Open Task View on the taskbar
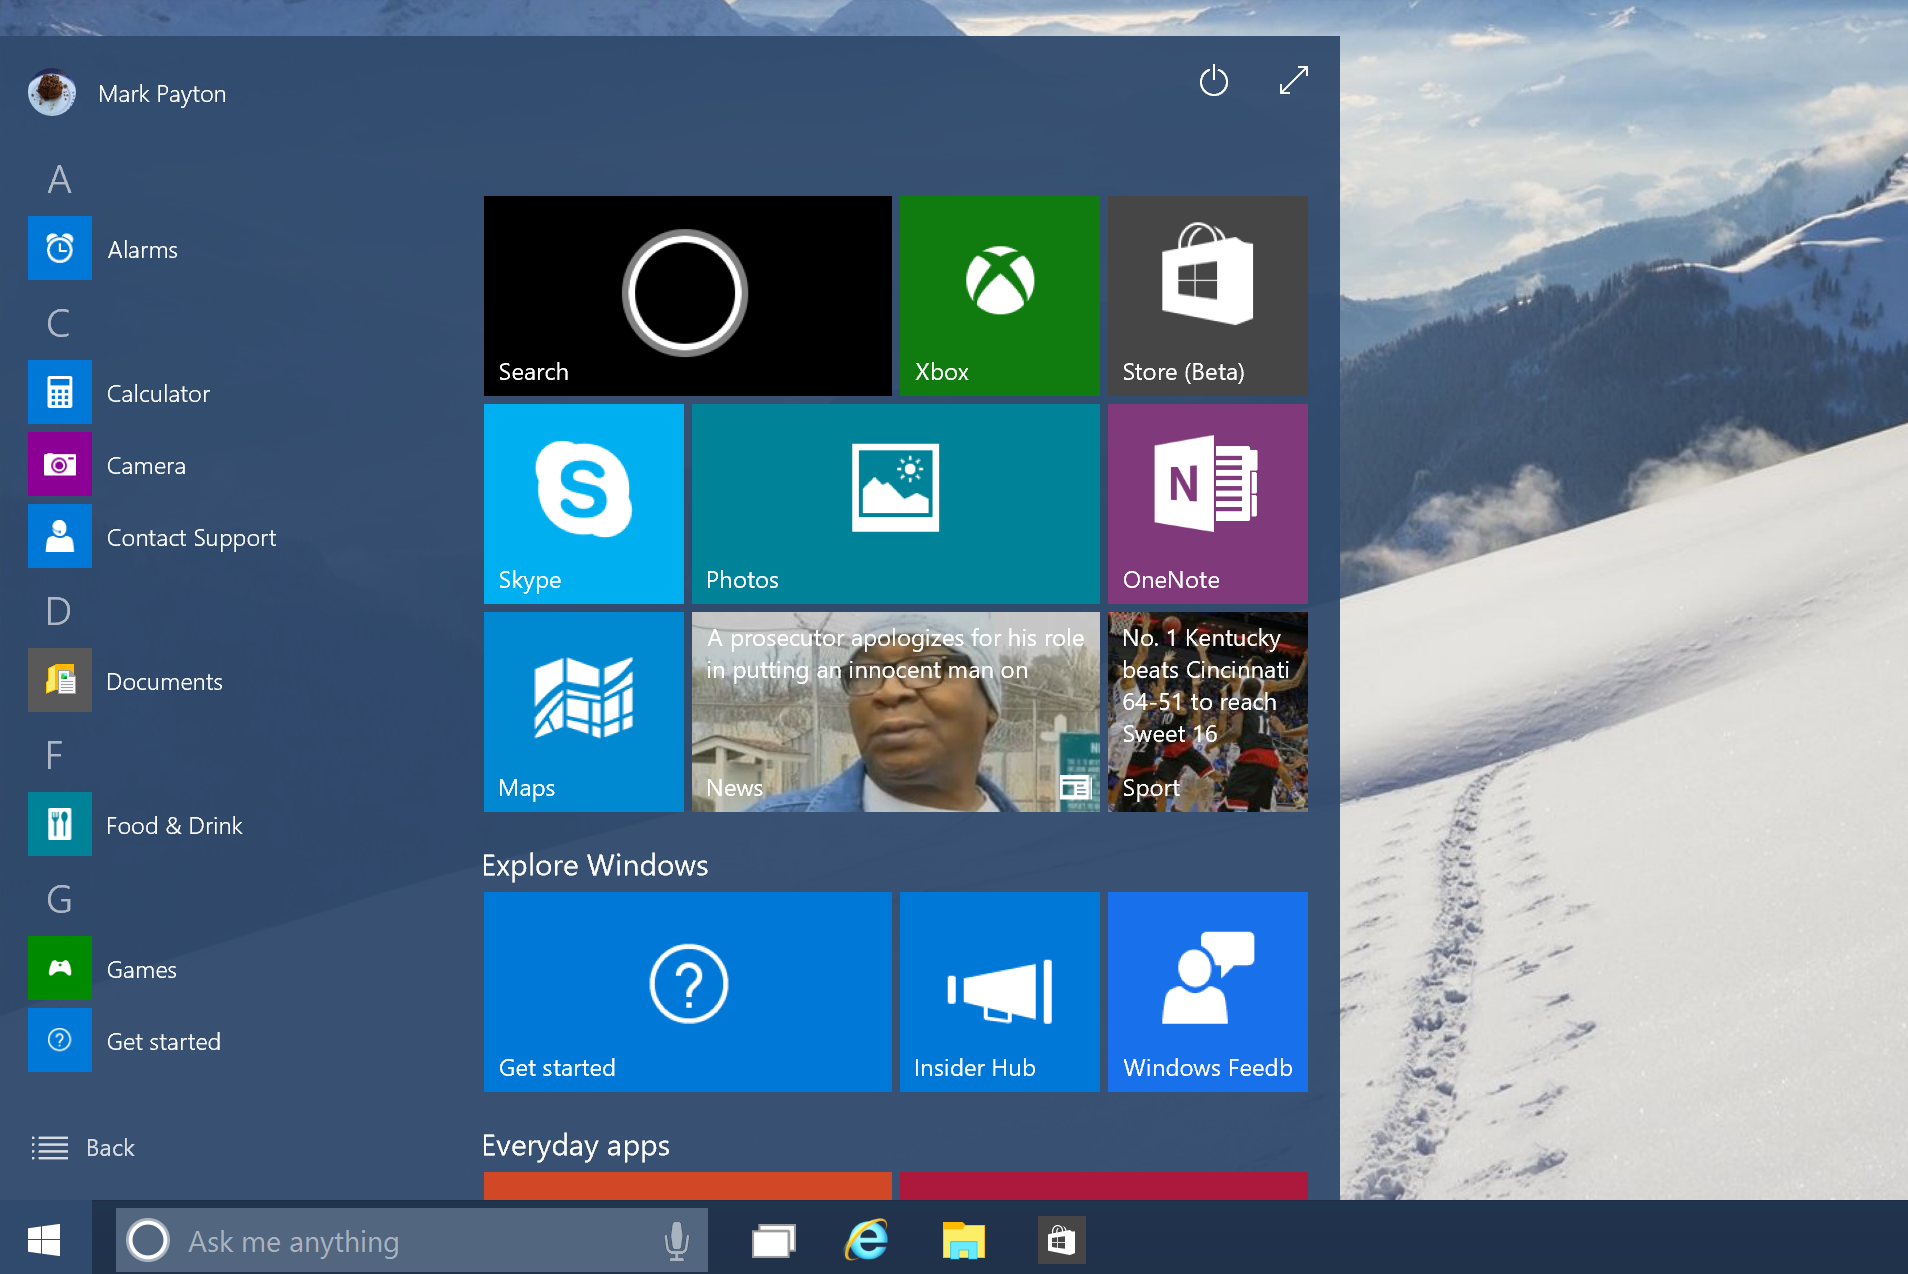1908x1274 pixels. tap(774, 1240)
